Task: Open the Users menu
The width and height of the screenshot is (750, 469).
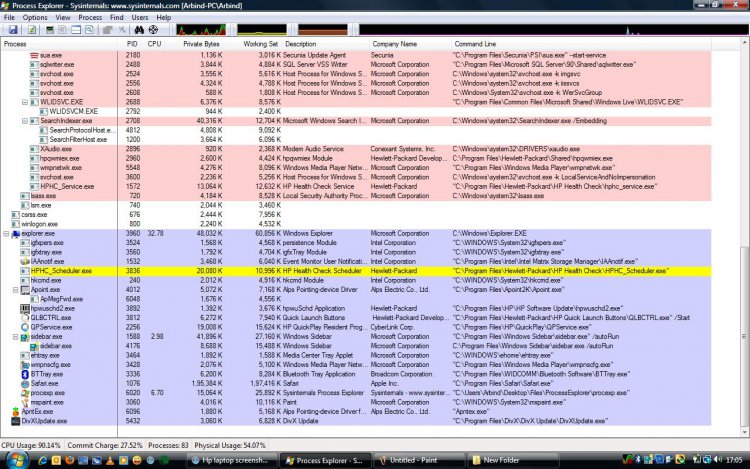Action: [140, 17]
